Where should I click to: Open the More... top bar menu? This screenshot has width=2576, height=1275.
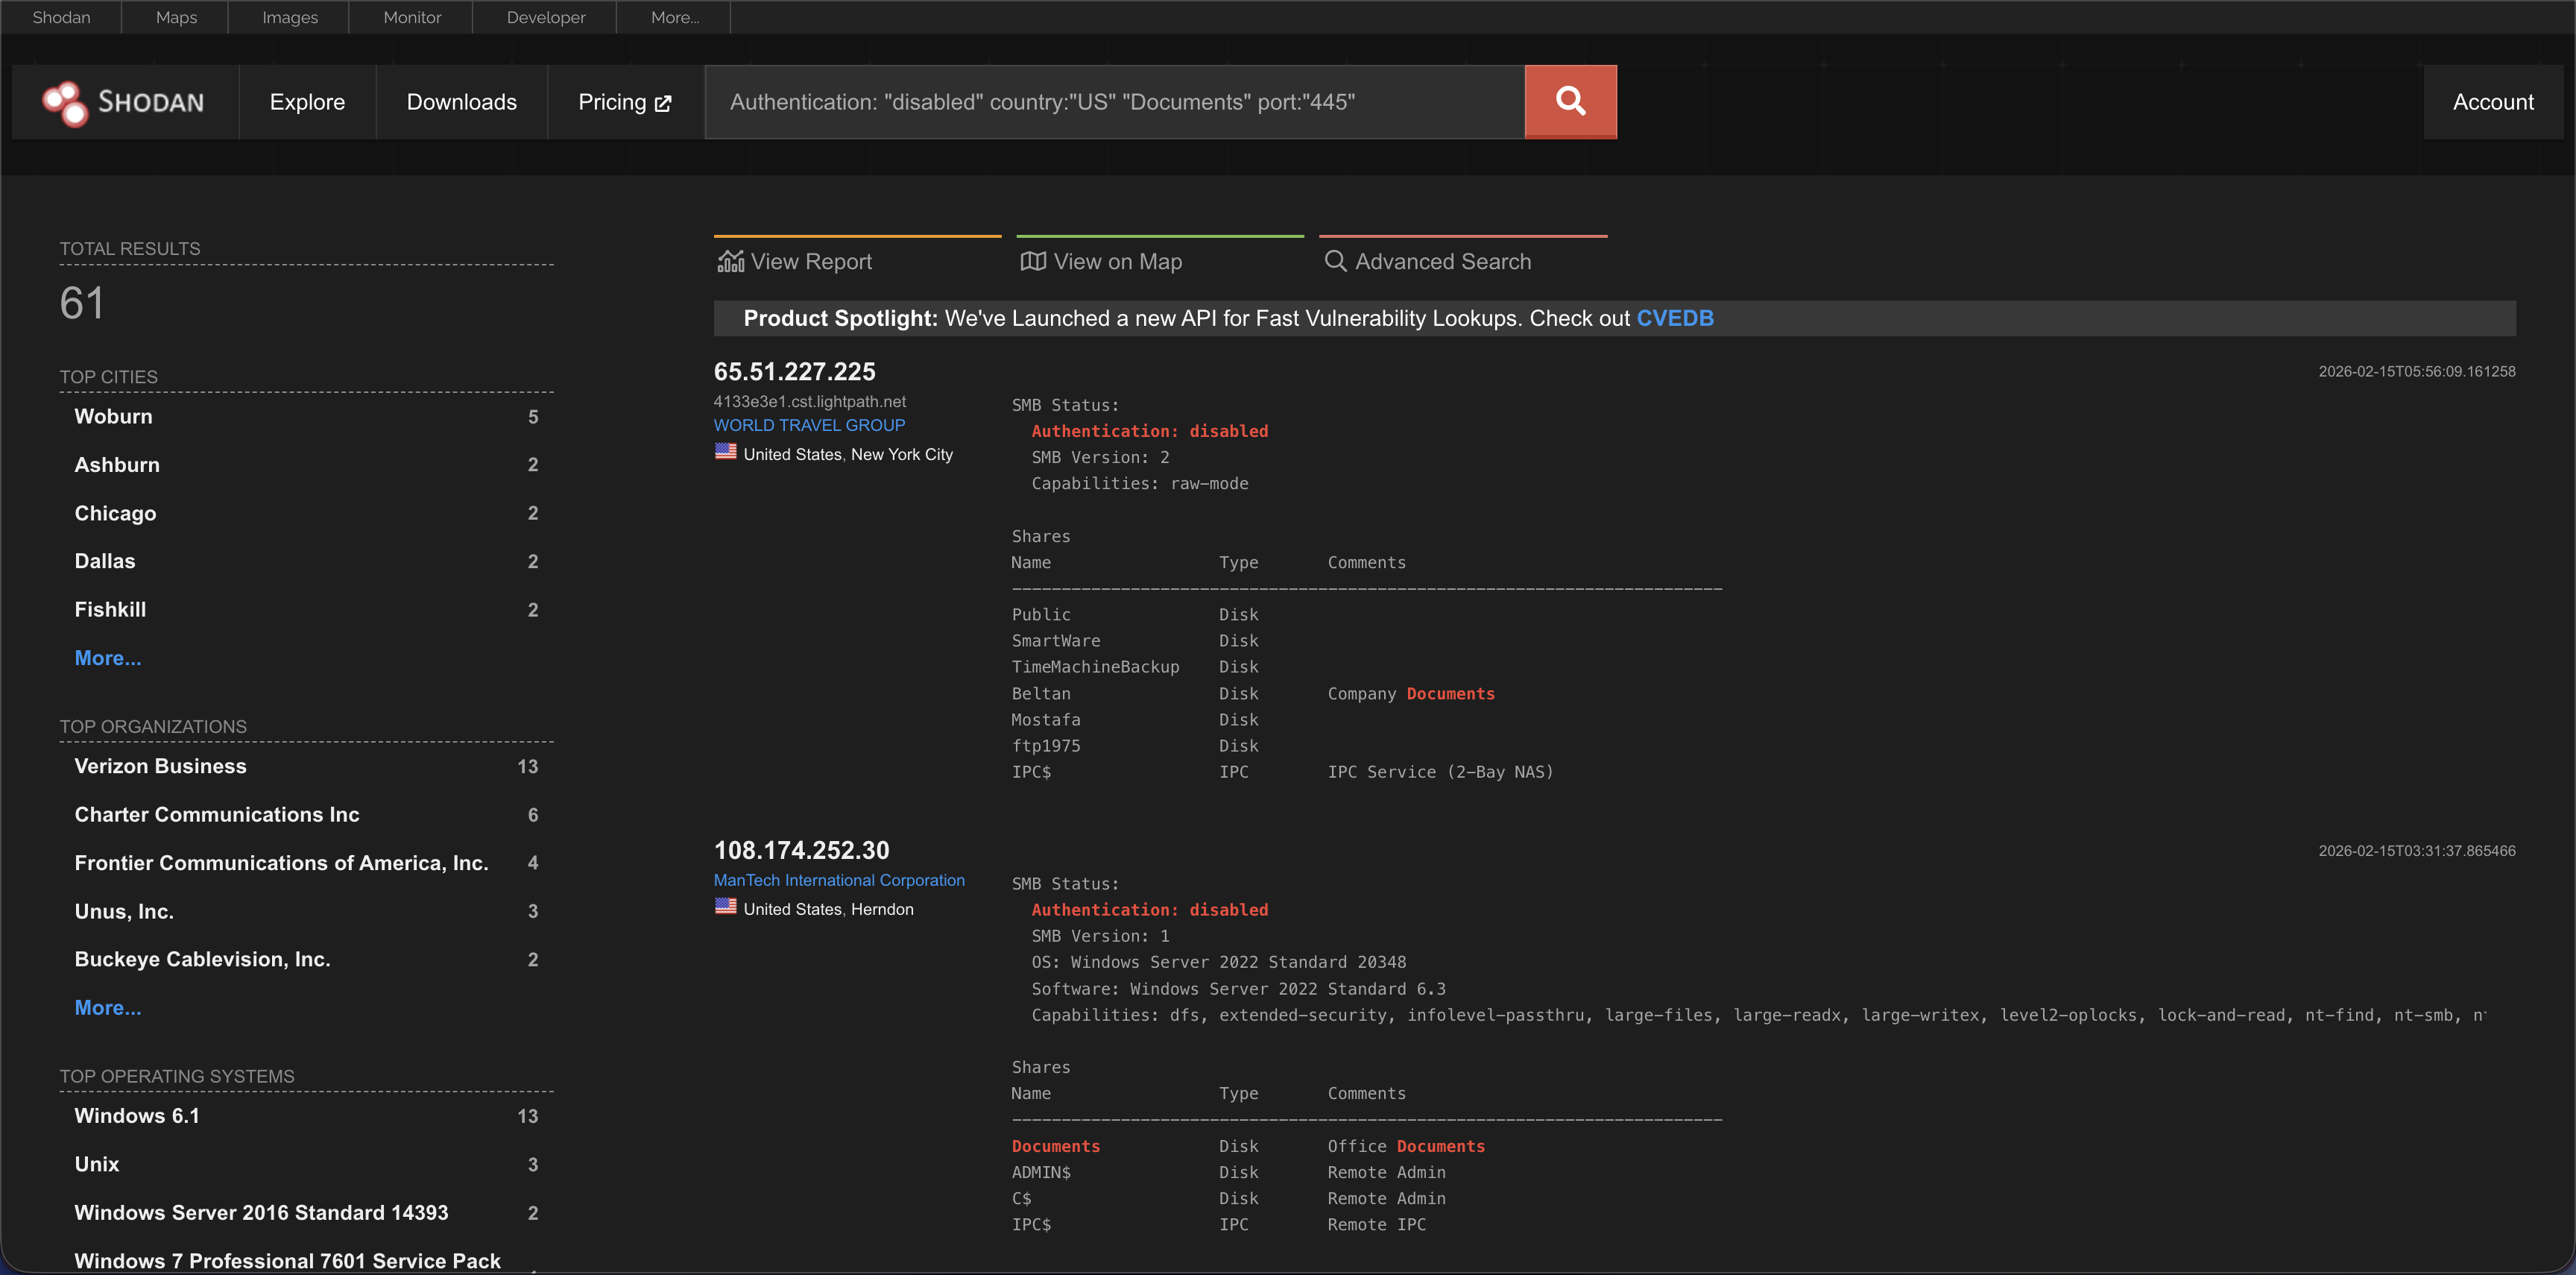point(674,17)
